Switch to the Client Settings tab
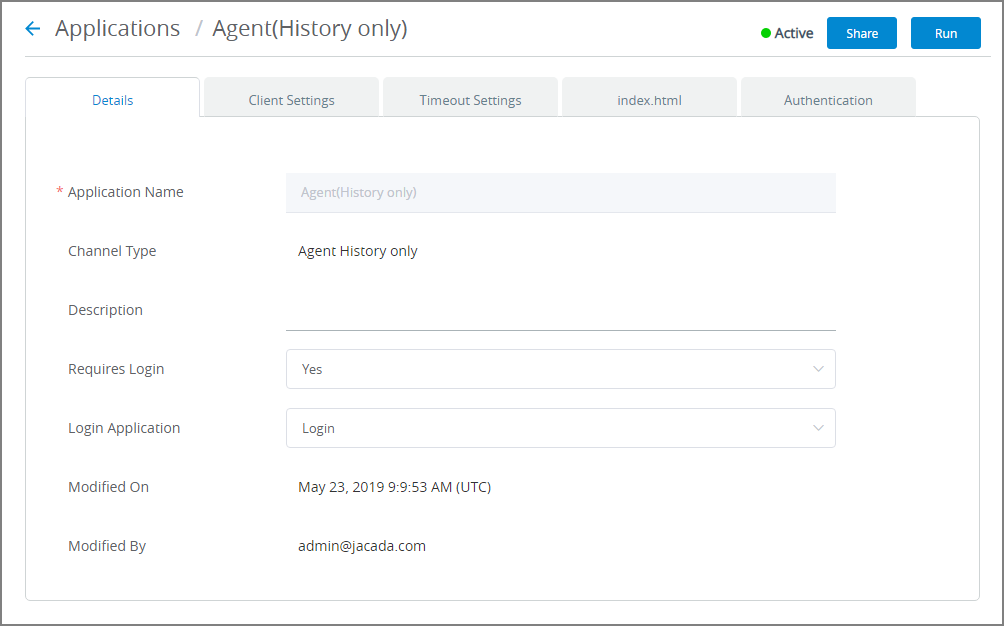 click(290, 100)
